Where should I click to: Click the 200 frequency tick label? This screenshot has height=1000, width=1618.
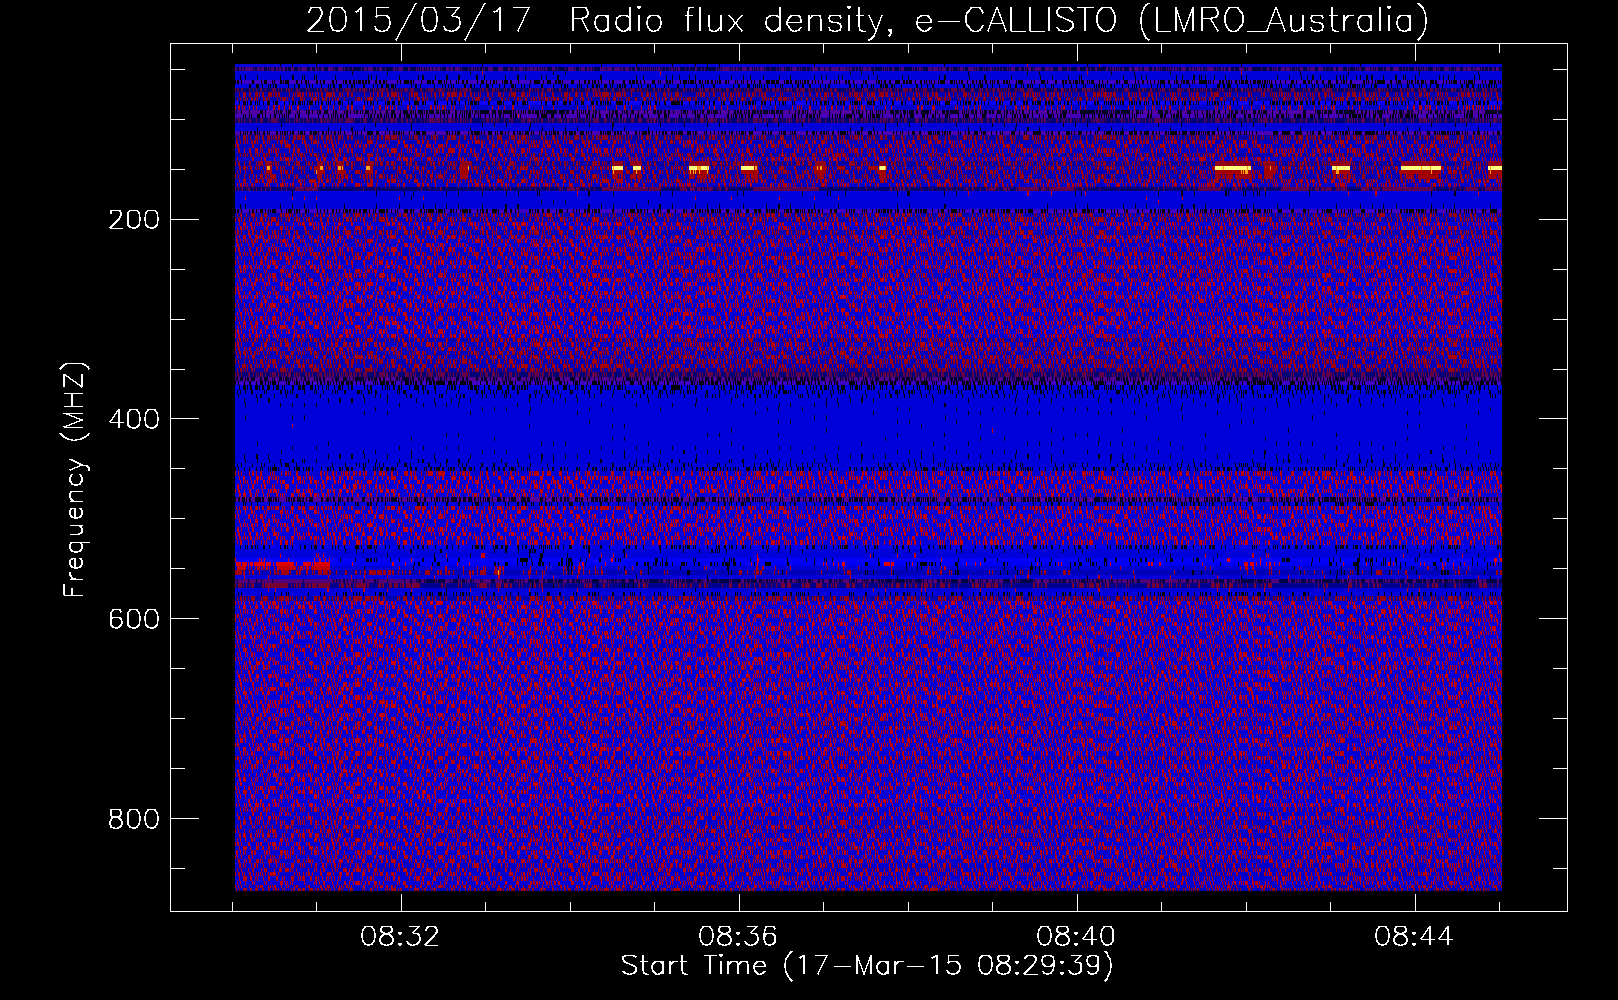[x=133, y=219]
